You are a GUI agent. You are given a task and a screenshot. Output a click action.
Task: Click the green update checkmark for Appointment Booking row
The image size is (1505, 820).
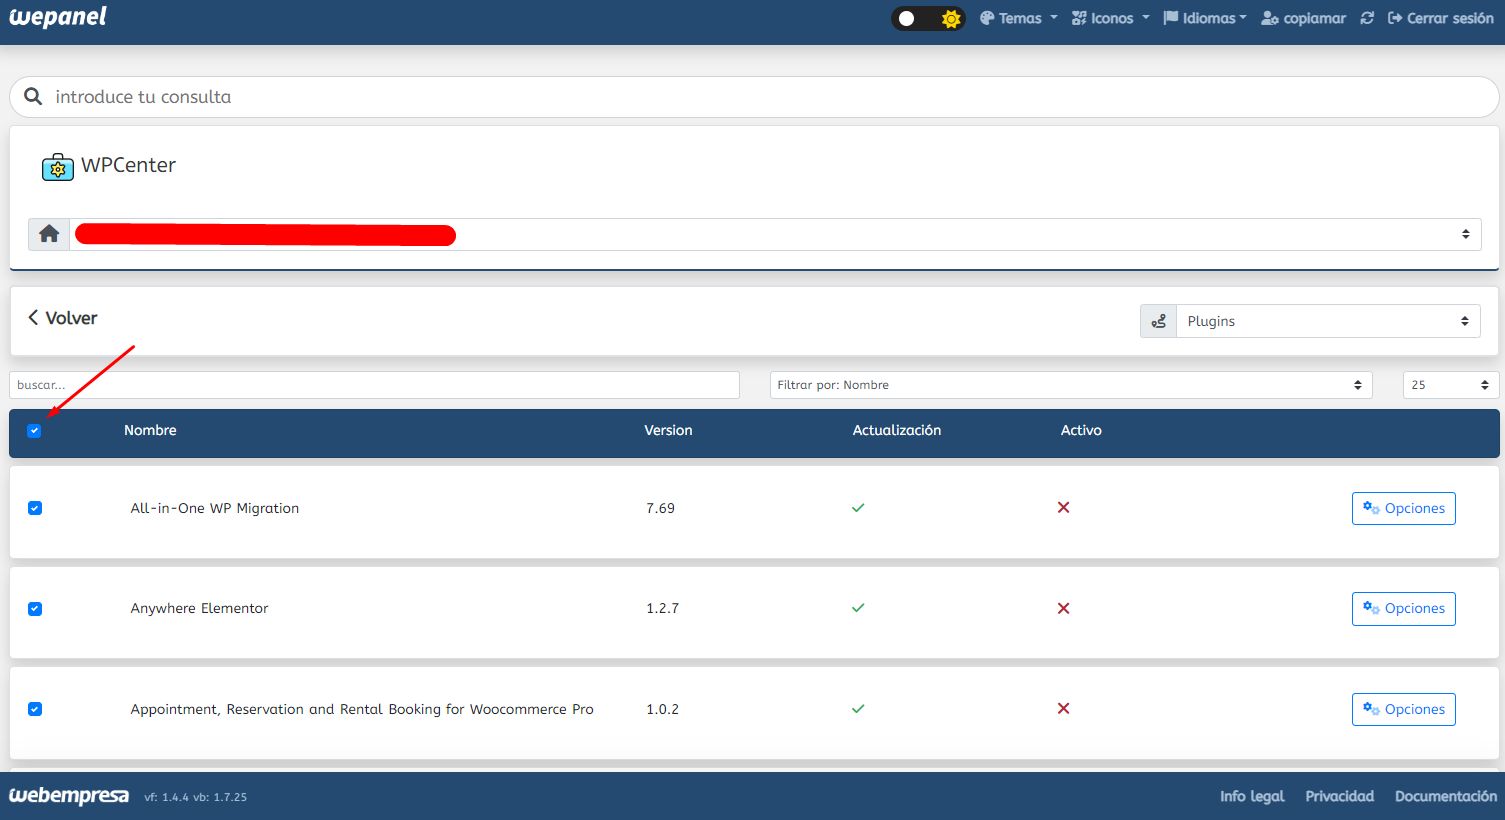858,709
